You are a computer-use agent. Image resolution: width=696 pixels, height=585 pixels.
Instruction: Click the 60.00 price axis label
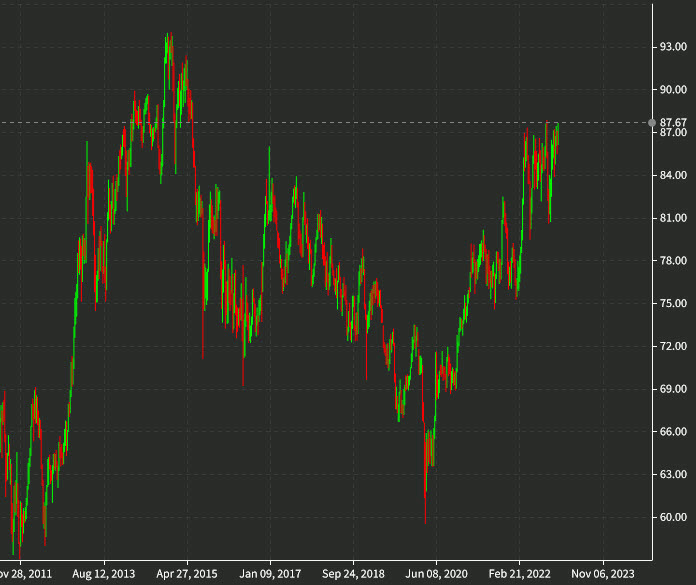(673, 517)
